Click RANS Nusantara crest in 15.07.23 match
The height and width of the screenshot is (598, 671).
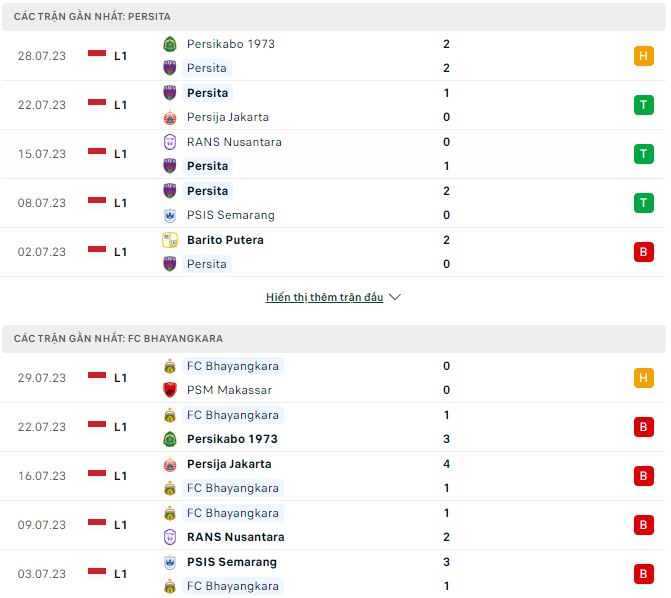point(170,142)
